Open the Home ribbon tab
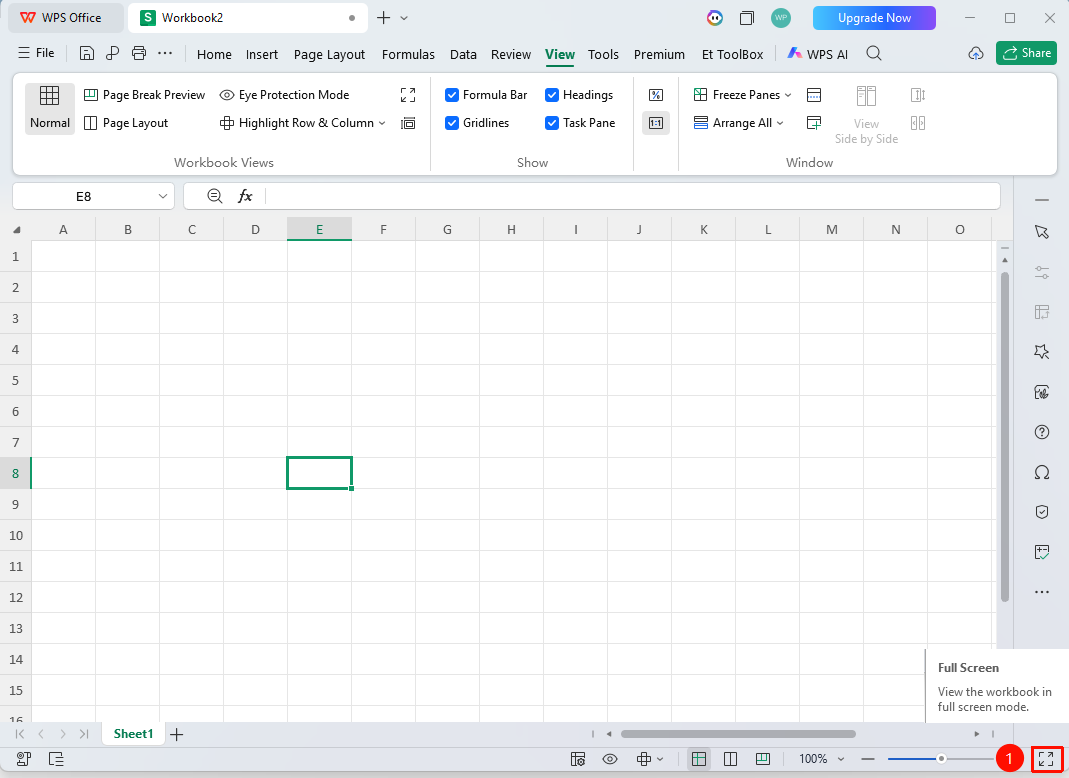 [214, 55]
